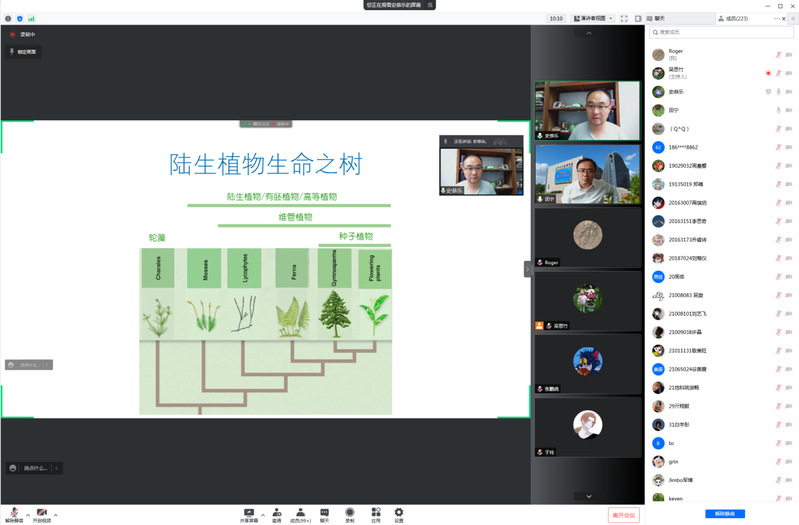799x525 pixels.
Task: Unmute the microphone in the bottom toolbar
Action: tap(14, 514)
